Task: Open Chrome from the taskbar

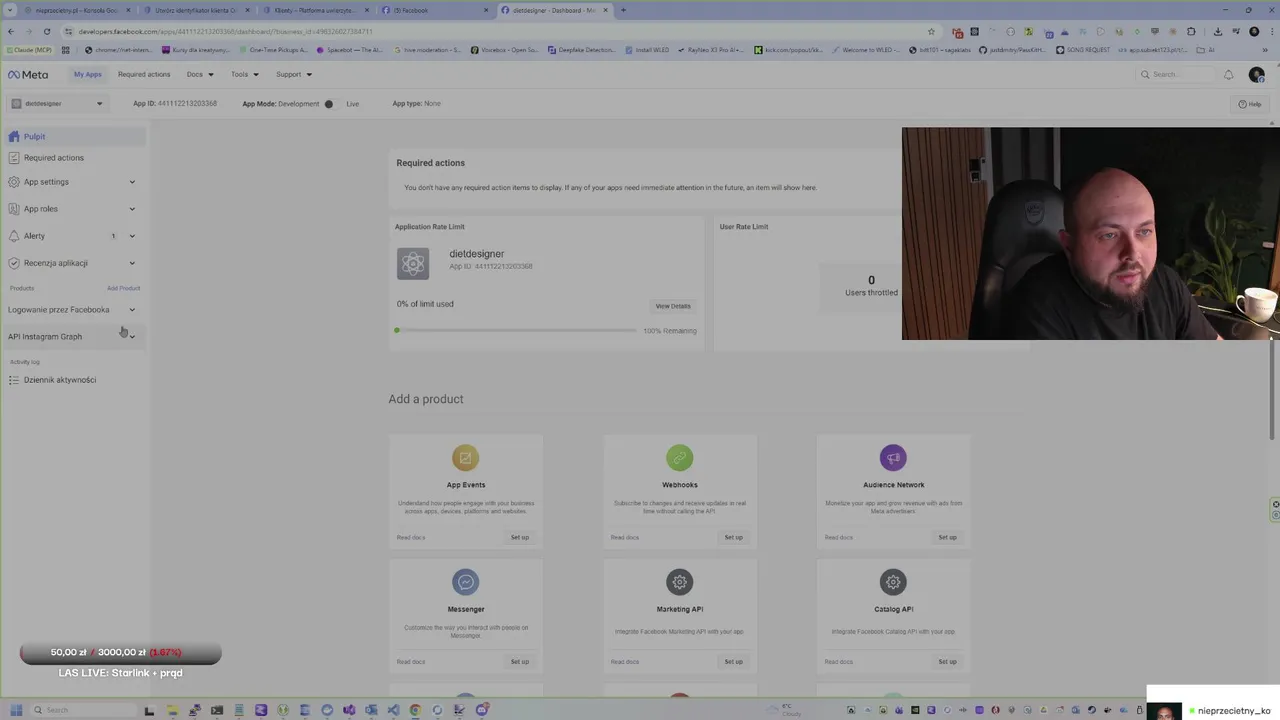Action: (x=415, y=710)
